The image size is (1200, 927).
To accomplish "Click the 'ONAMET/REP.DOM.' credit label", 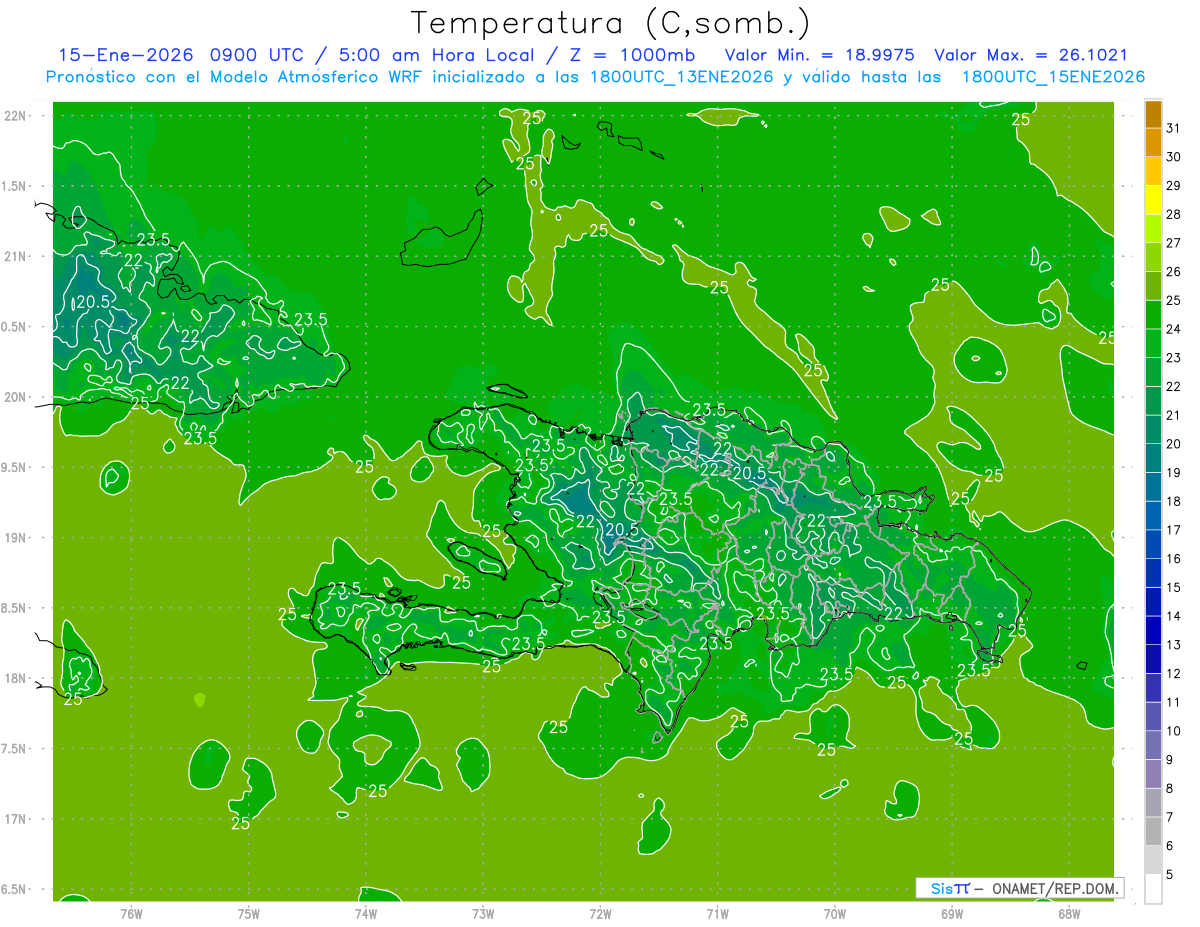I will [x=1055, y=888].
